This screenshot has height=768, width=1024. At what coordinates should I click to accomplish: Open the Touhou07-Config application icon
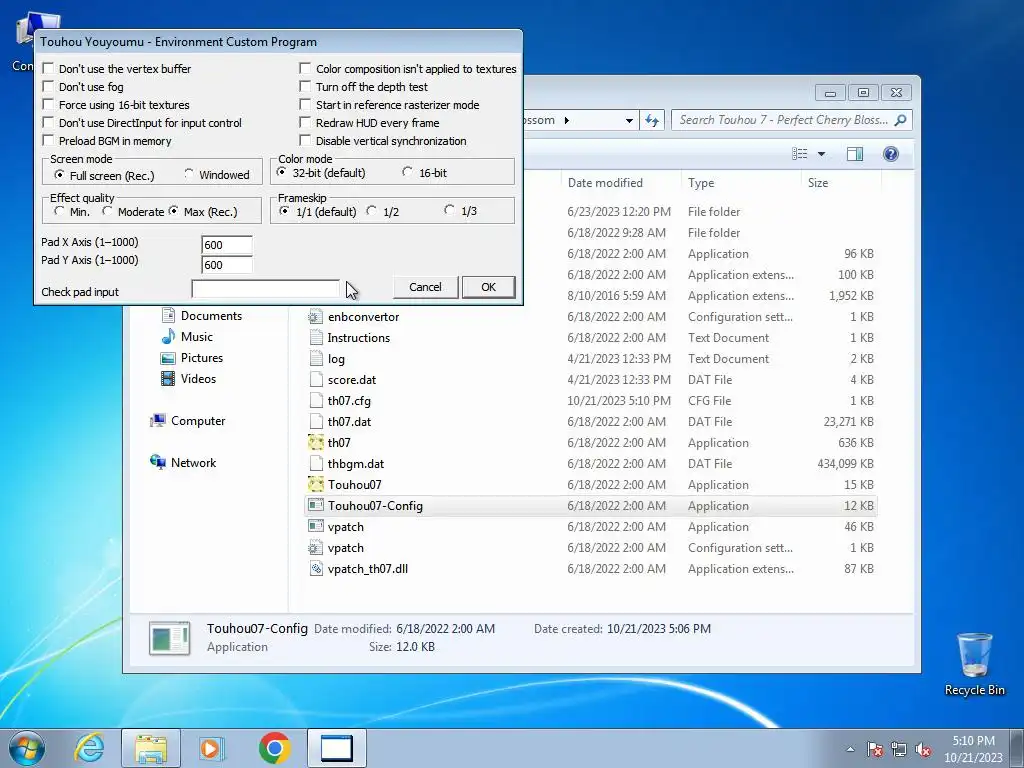(316, 505)
